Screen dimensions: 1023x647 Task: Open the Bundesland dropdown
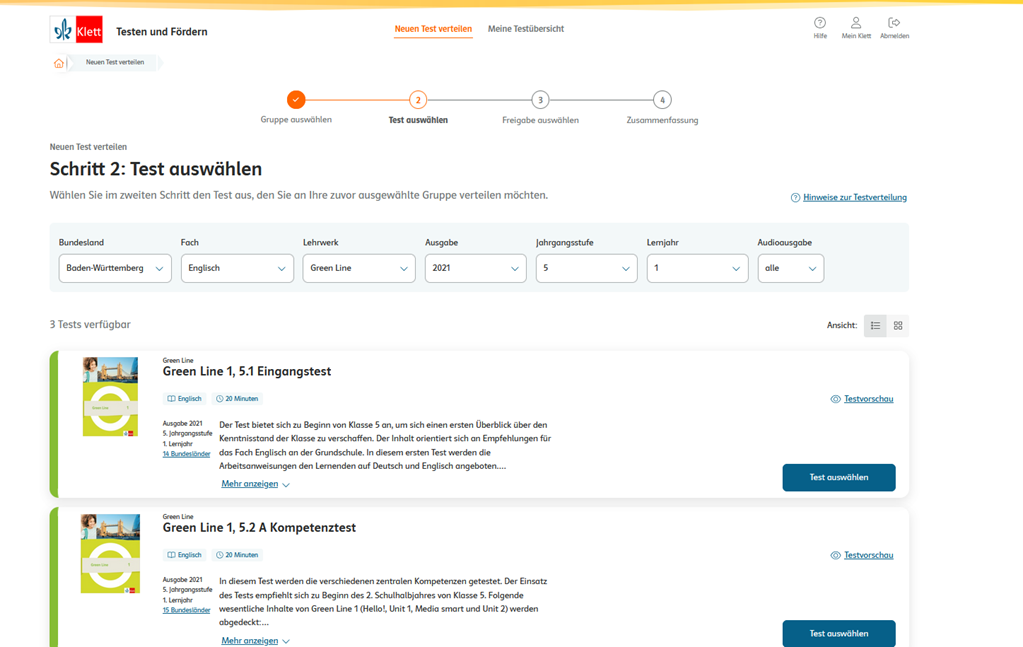point(115,268)
